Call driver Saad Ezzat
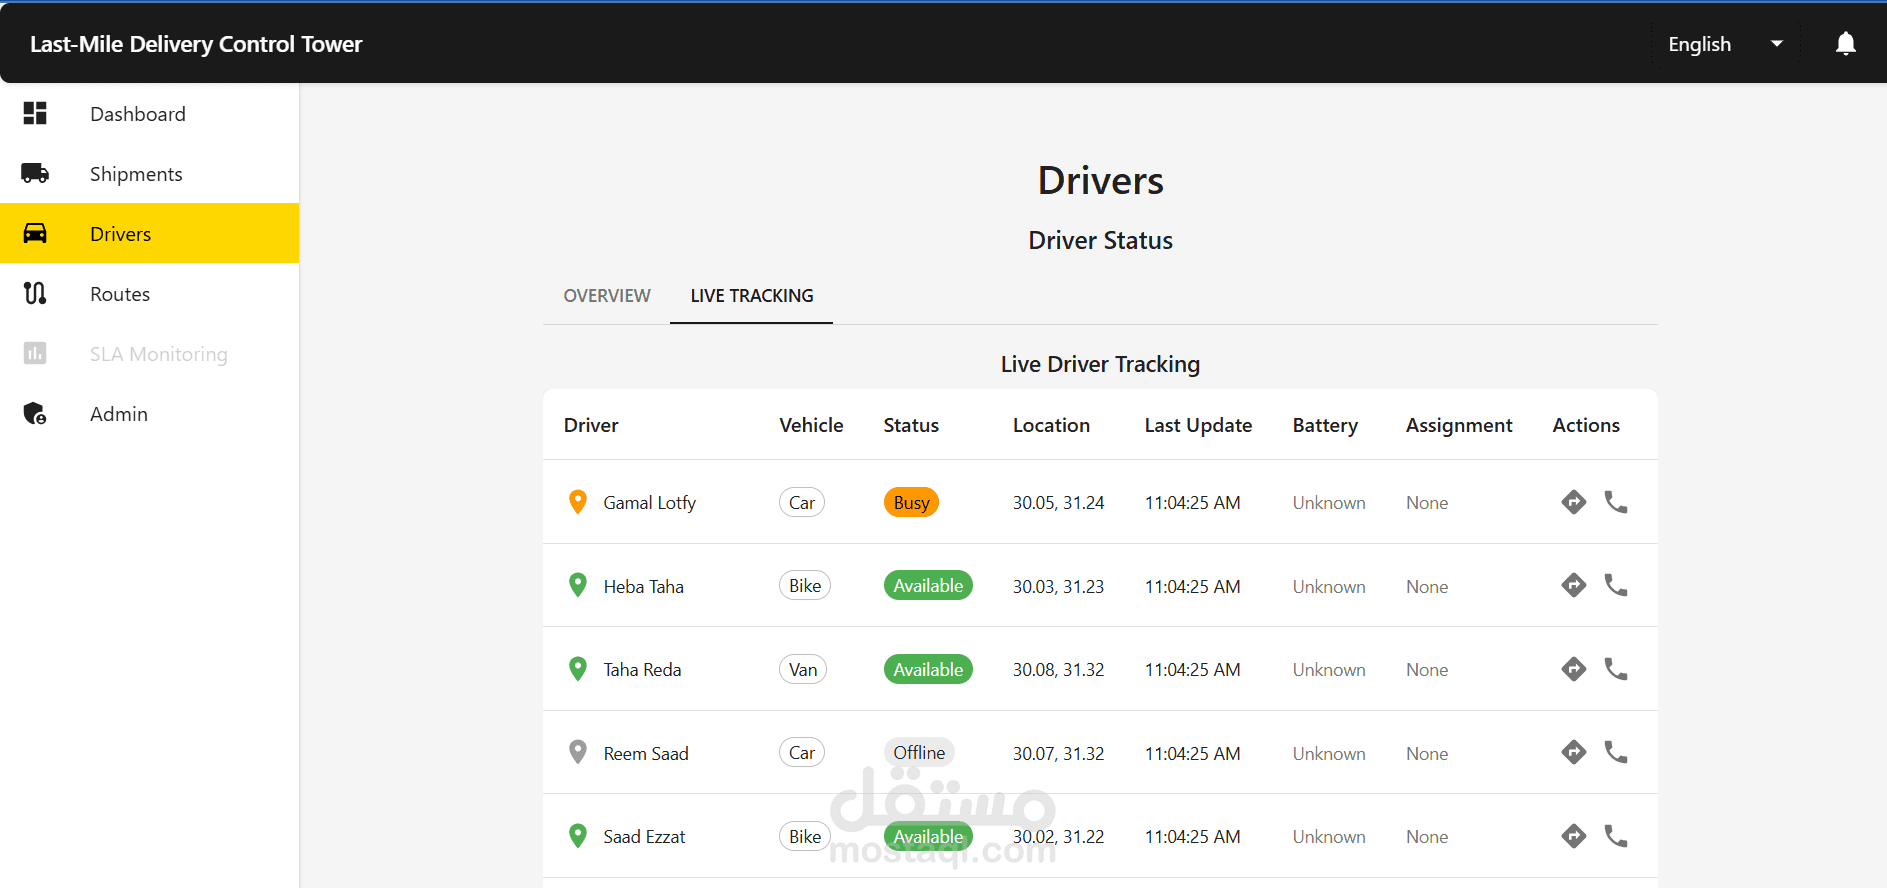Viewport: 1887px width, 888px height. [x=1616, y=836]
